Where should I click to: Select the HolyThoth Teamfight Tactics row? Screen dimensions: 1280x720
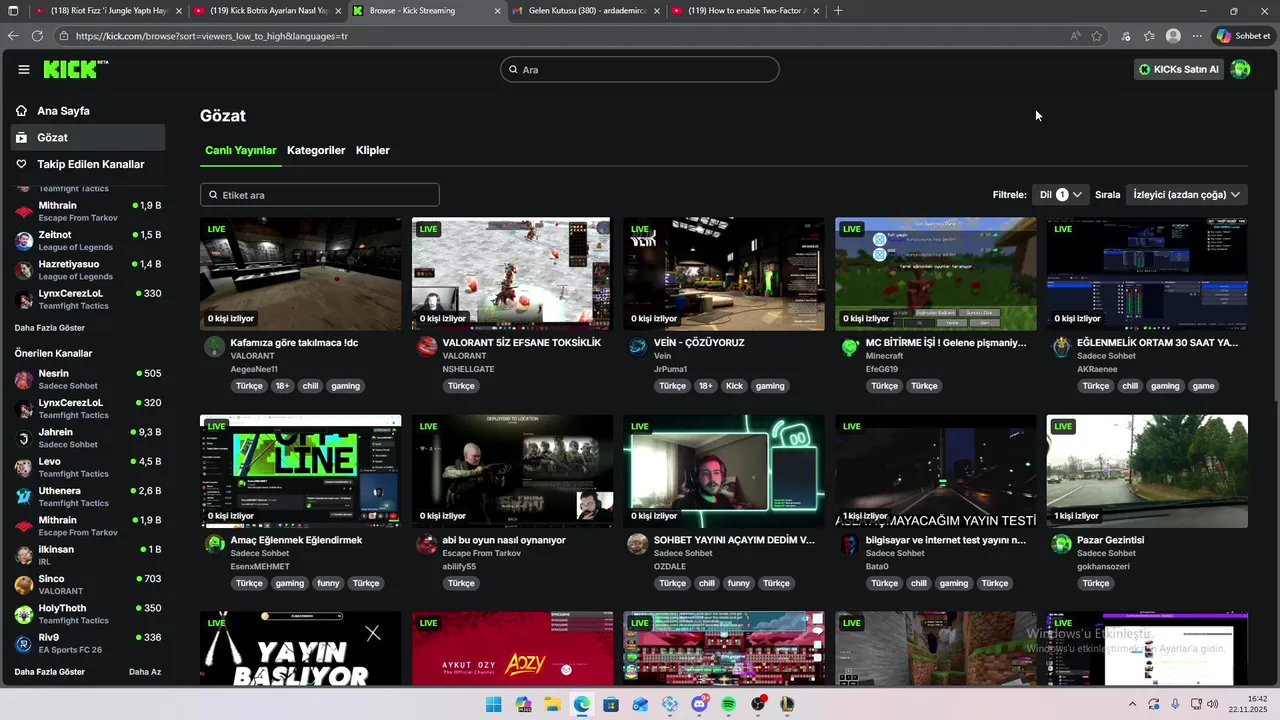pos(88,614)
